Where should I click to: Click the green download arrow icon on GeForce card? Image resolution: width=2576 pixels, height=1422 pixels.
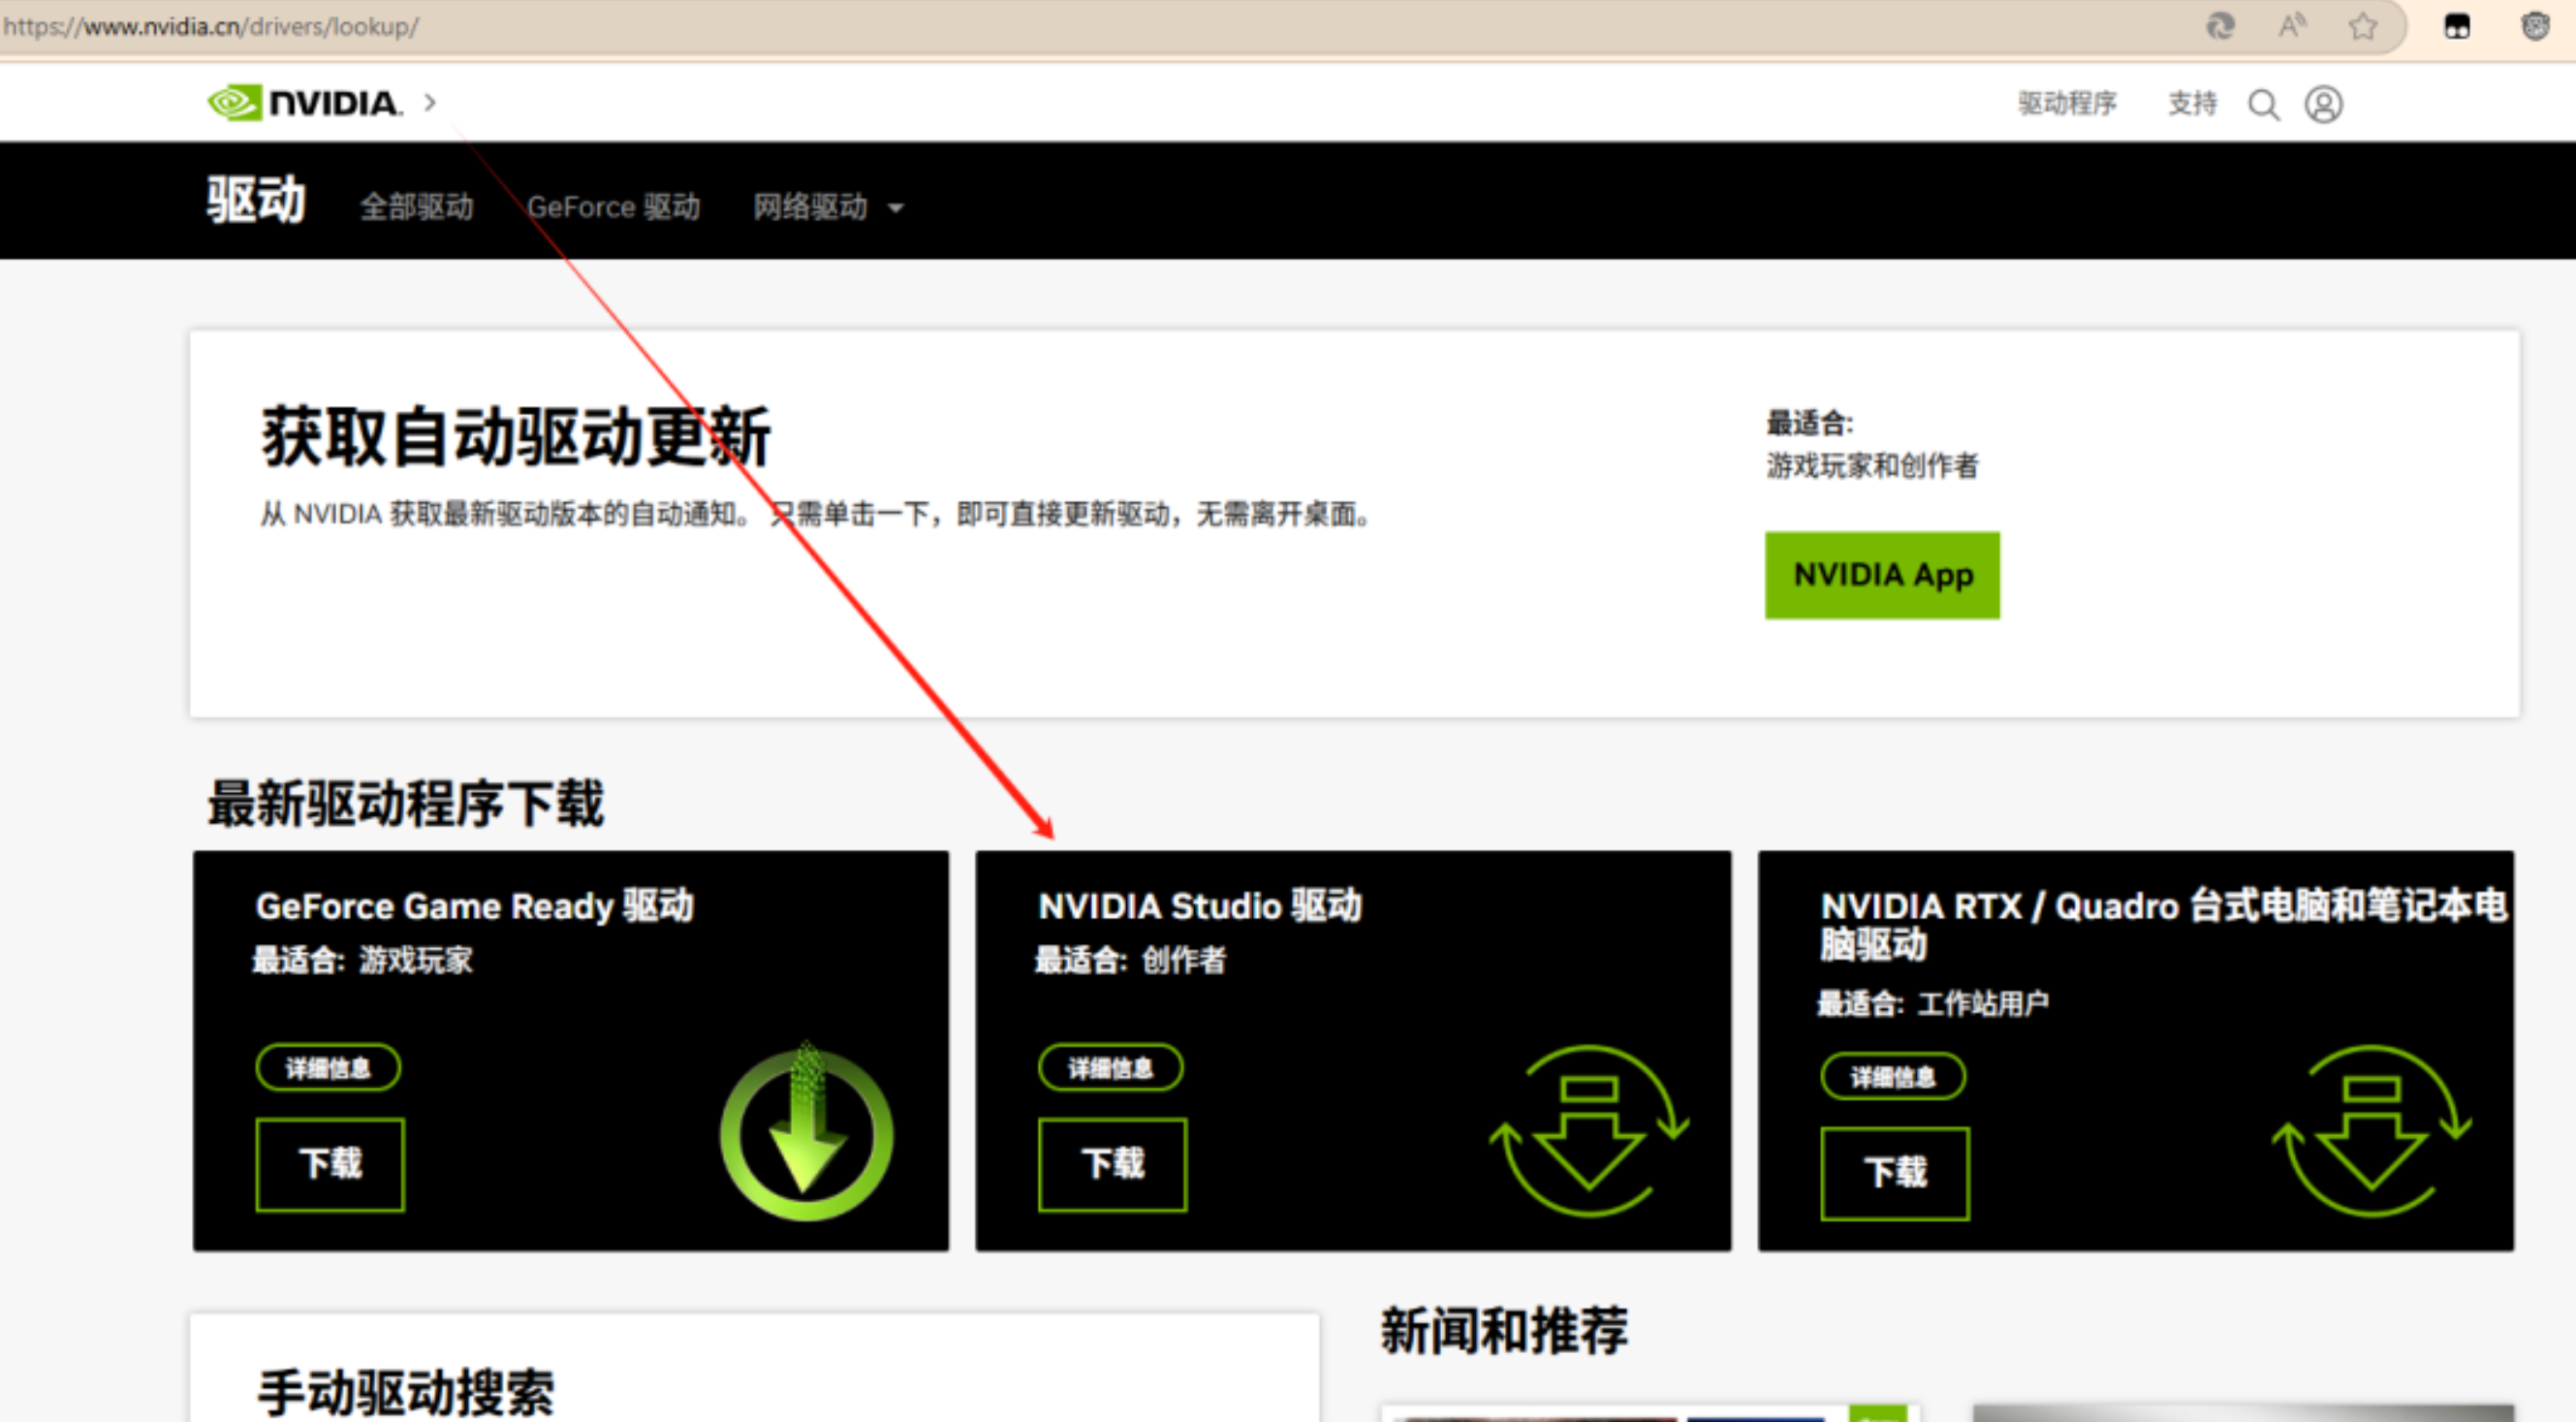point(806,1131)
